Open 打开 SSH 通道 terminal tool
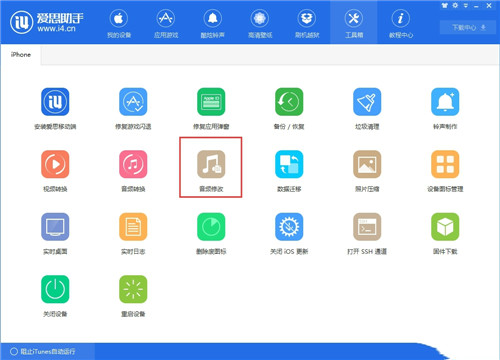The width and height of the screenshot is (500, 360). [367, 227]
